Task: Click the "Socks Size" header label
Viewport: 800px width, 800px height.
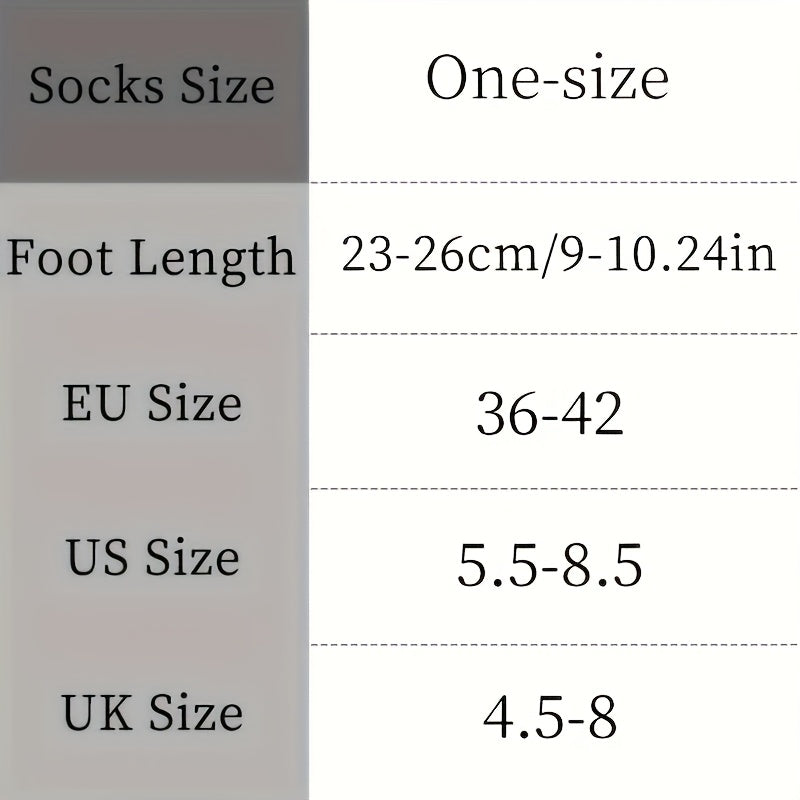Action: (151, 85)
